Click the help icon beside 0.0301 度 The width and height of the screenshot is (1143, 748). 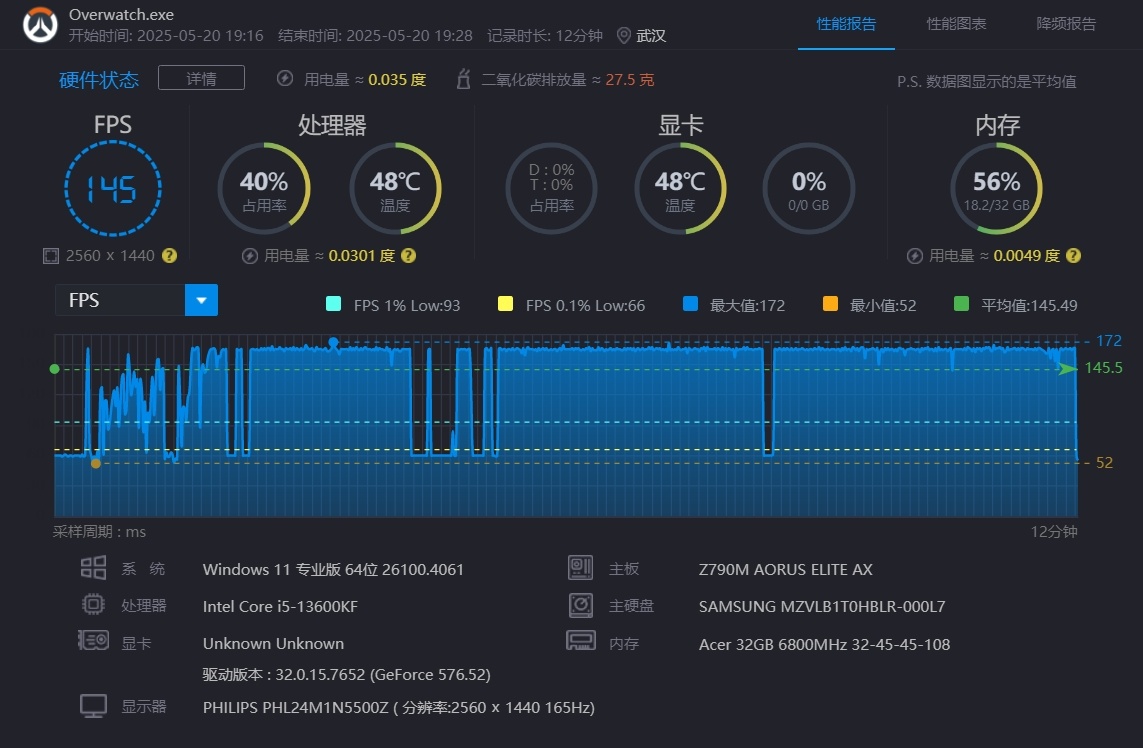408,256
